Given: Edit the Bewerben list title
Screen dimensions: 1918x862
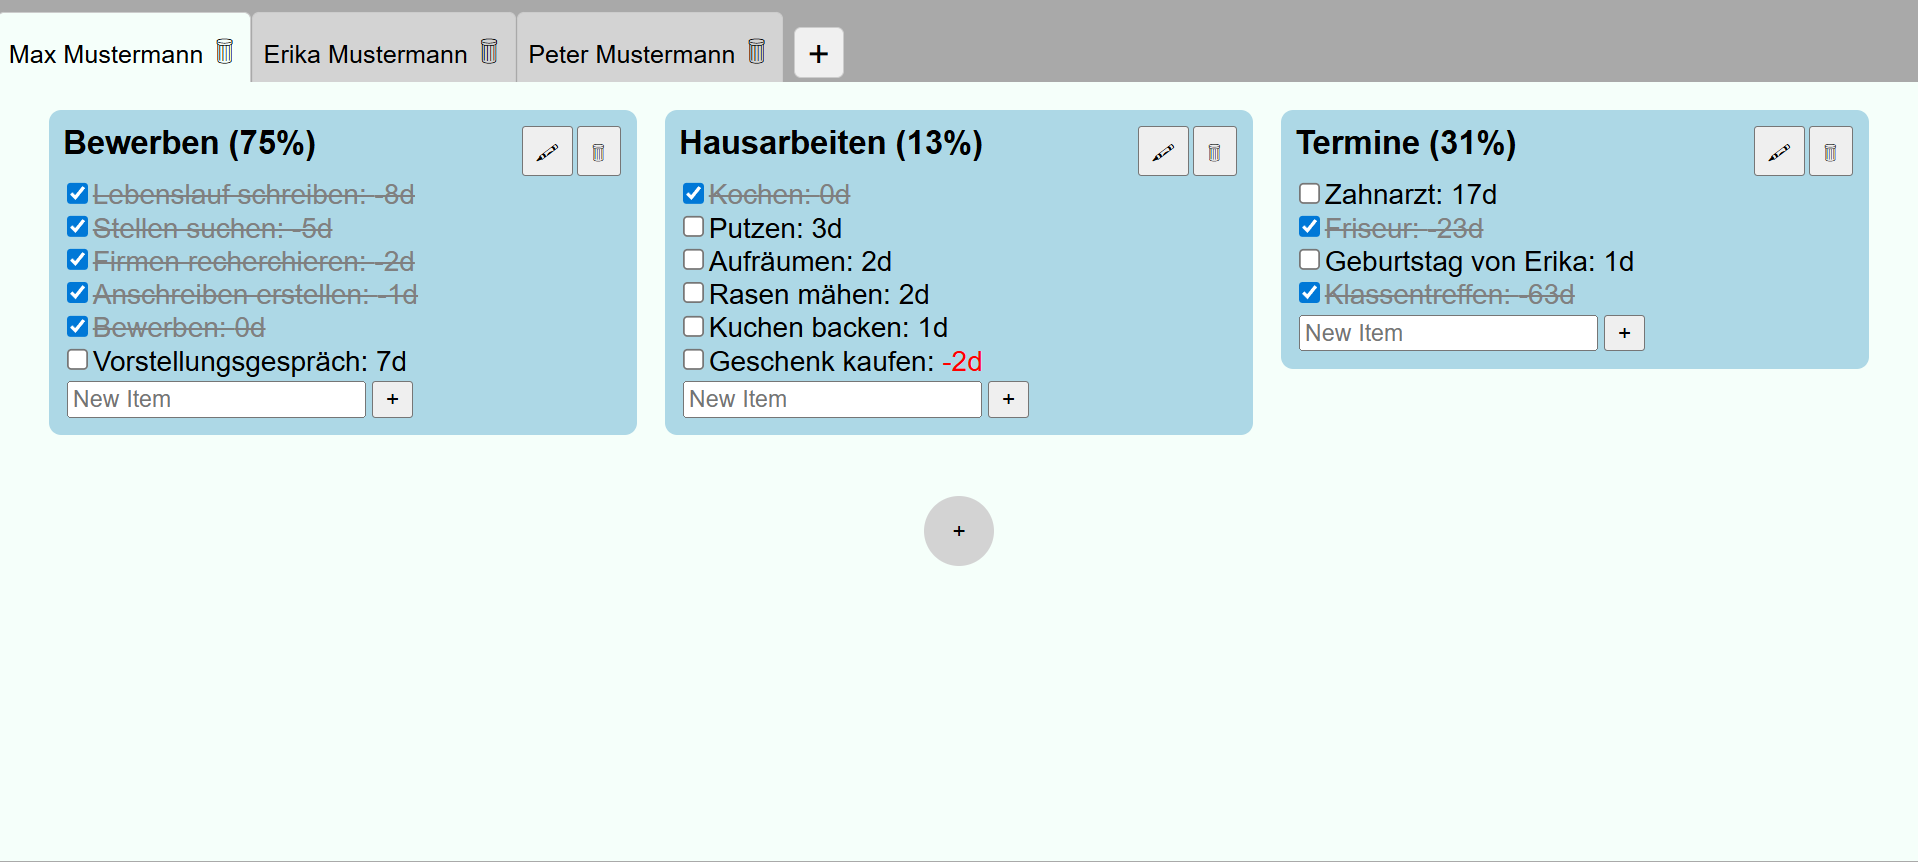Looking at the screenshot, I should click(547, 151).
